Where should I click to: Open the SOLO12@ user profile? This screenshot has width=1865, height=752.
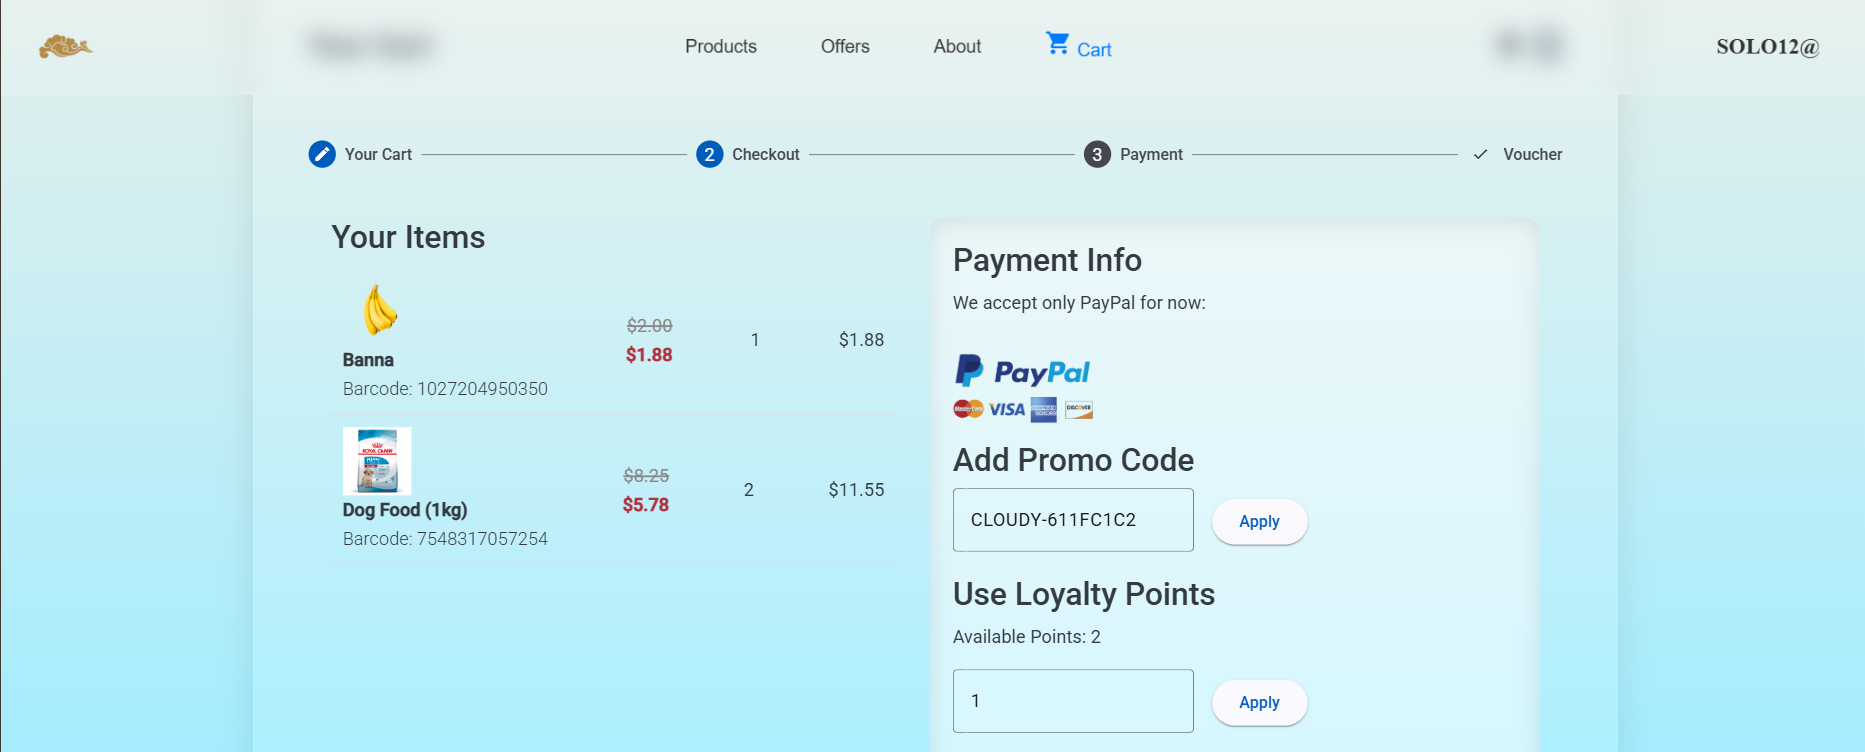1767,47
